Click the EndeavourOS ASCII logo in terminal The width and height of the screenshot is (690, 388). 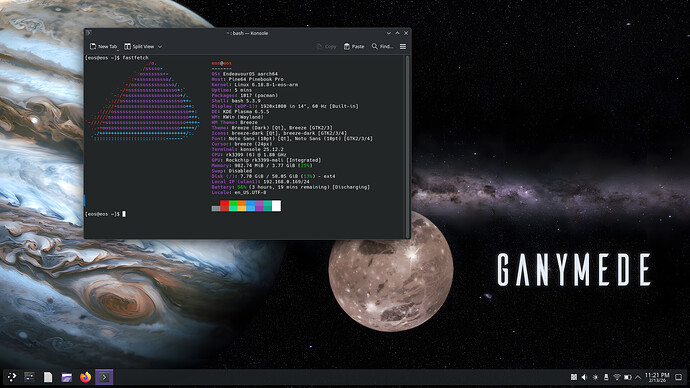[143, 101]
